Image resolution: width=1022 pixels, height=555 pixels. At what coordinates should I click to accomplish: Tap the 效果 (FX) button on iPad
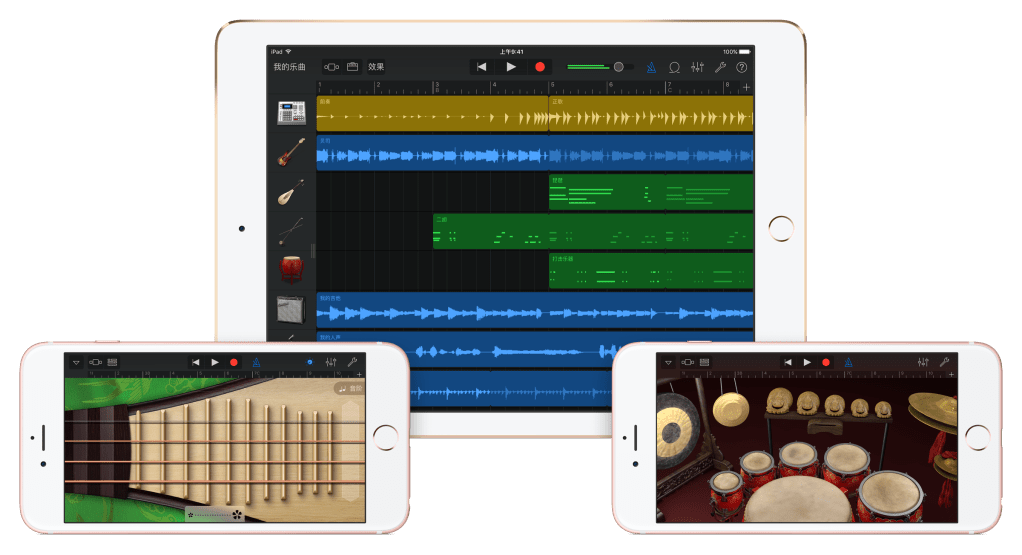(376, 67)
